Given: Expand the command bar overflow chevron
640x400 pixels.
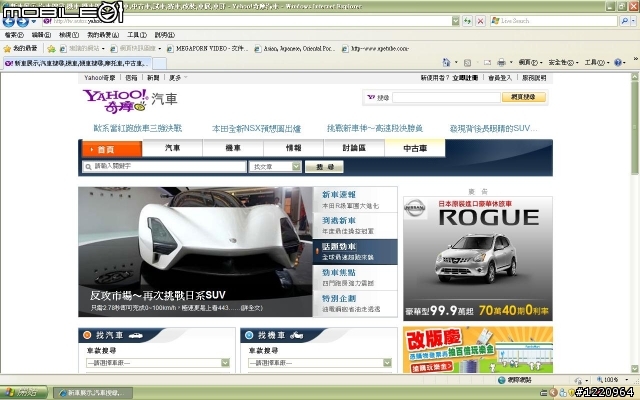Looking at the screenshot, I should click(636, 60).
